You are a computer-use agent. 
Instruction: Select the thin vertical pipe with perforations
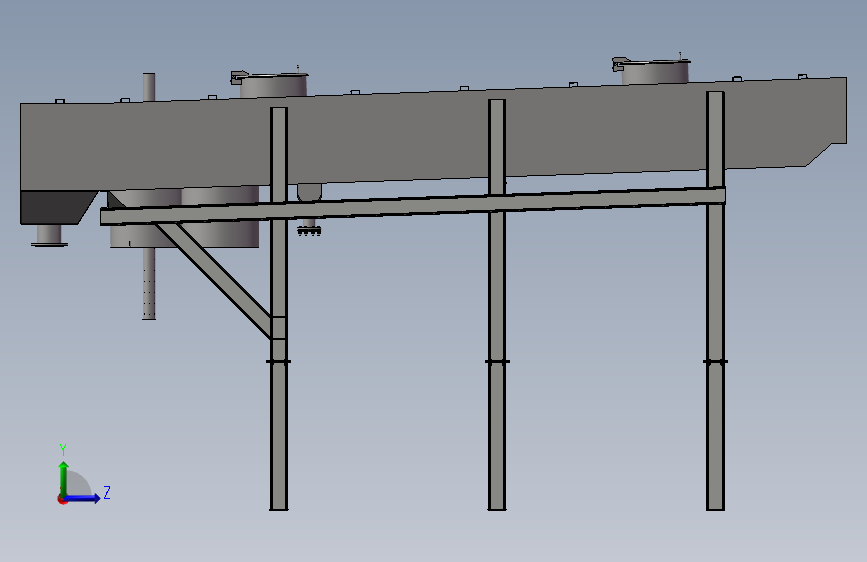click(x=149, y=283)
